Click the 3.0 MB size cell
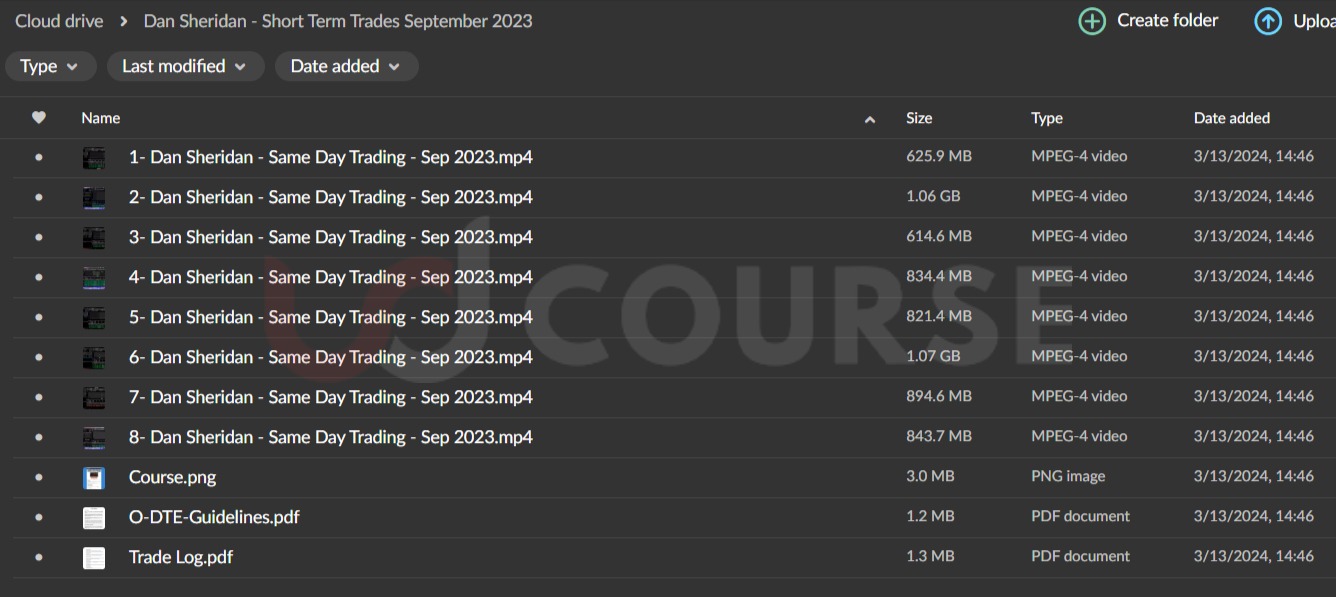 [x=930, y=476]
